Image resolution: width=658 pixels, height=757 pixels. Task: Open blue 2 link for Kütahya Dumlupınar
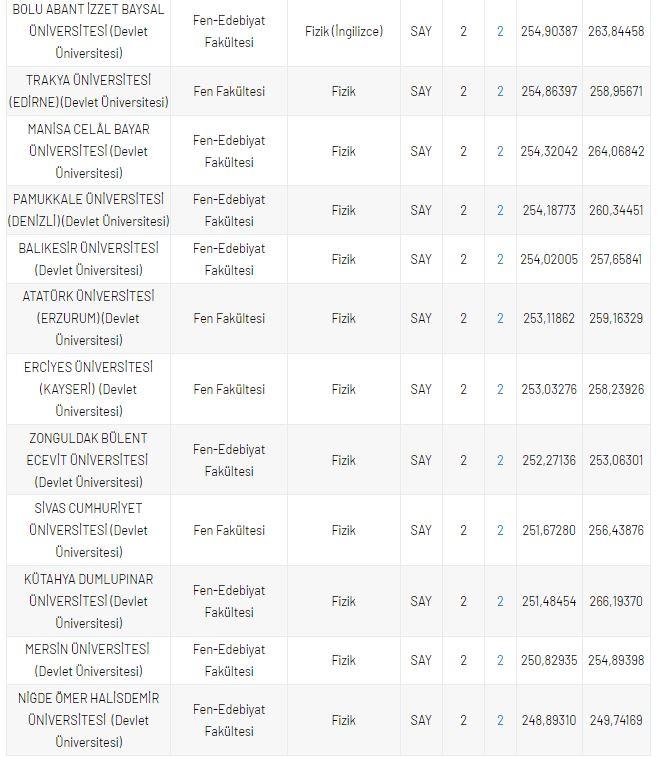(500, 601)
